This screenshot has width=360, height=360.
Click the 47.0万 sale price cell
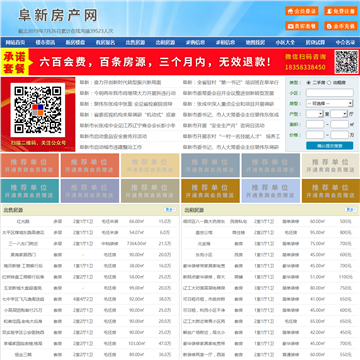[165, 343]
